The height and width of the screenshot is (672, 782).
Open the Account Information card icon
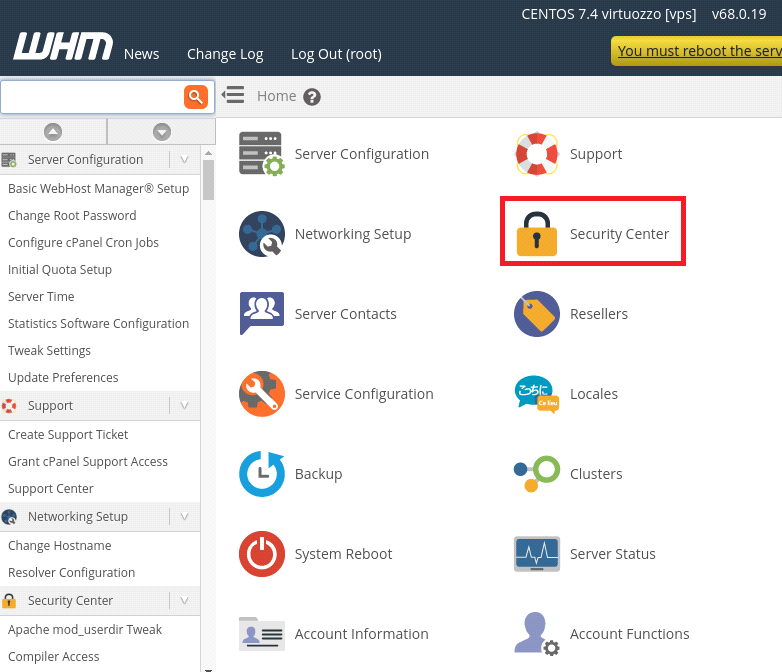pyautogui.click(x=262, y=634)
